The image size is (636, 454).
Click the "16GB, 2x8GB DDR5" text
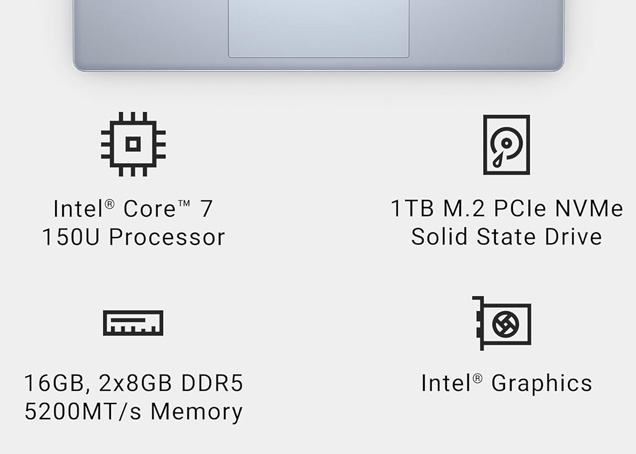point(133,383)
